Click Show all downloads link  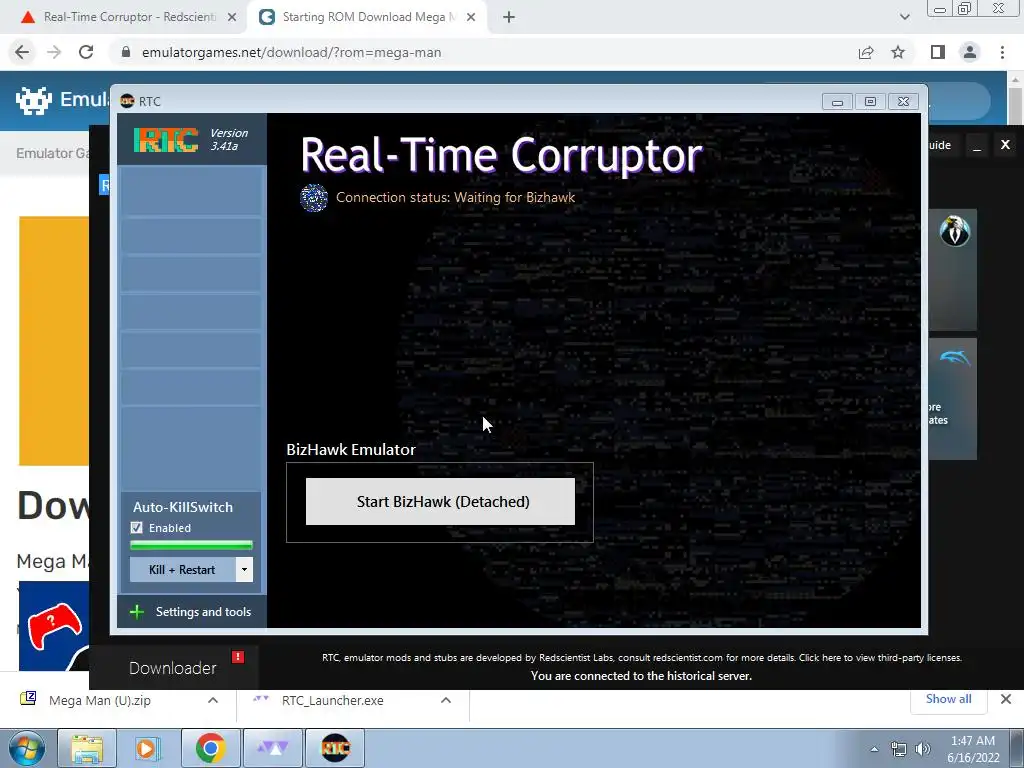(x=948, y=699)
